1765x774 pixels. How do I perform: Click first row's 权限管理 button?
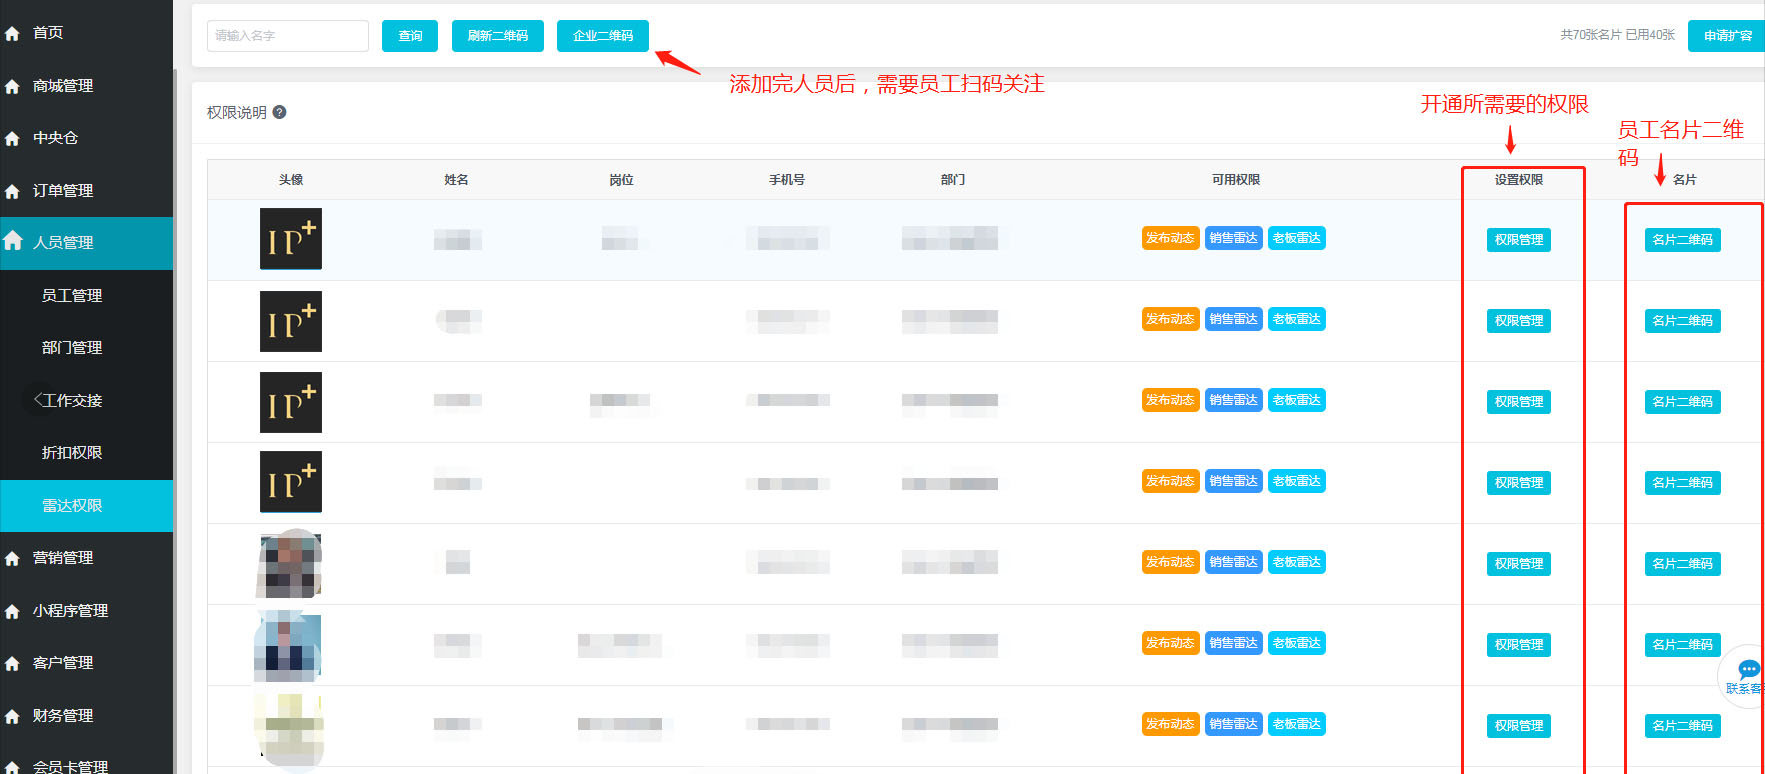tap(1518, 240)
